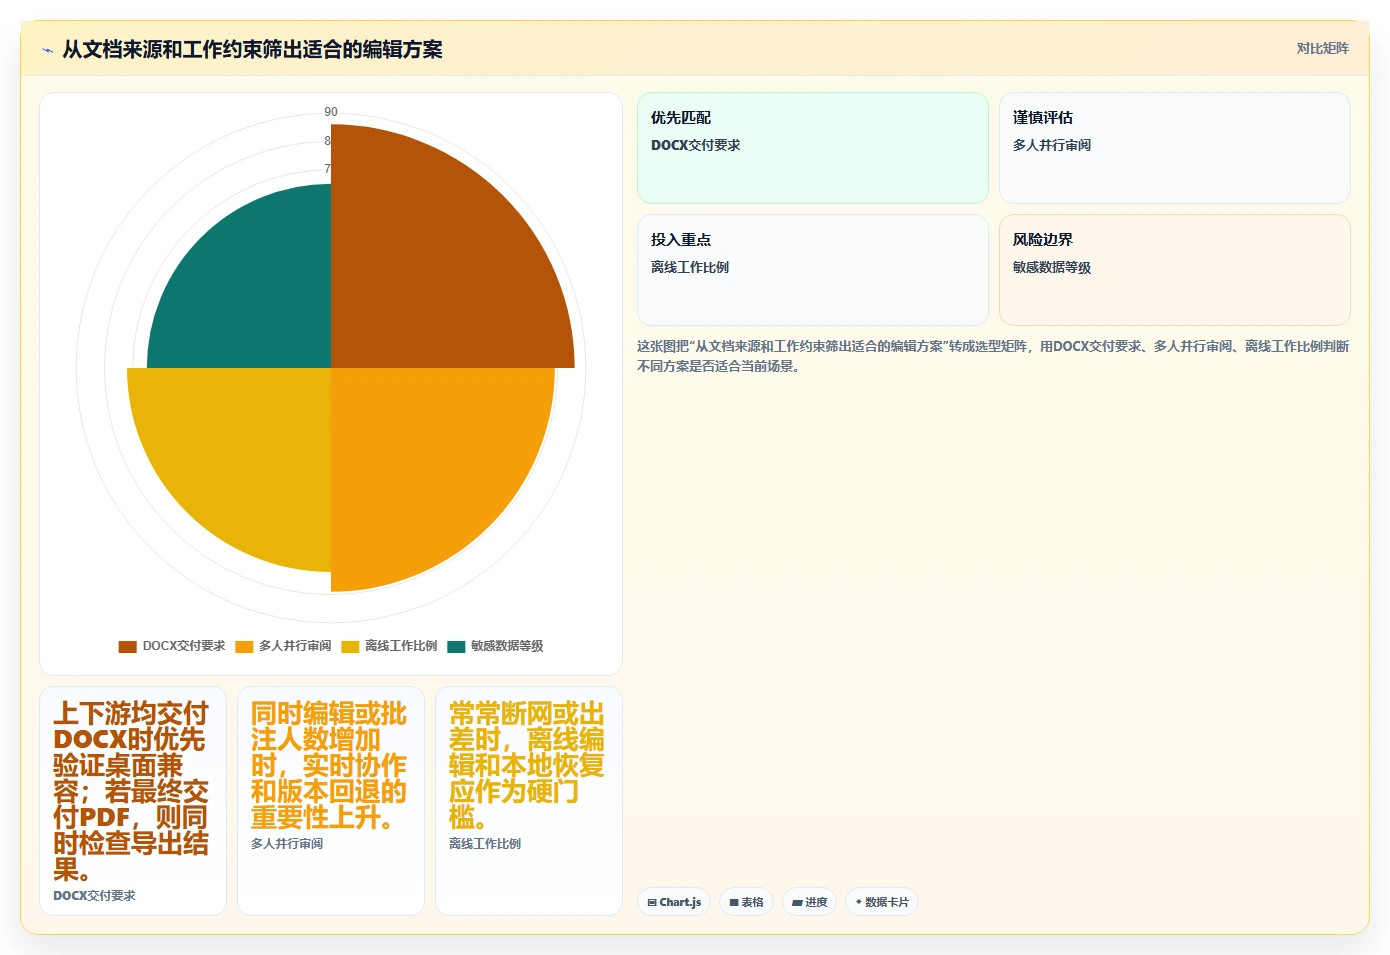
Task: Click the 对比矩阵 label in header
Action: pyautogui.click(x=1322, y=48)
